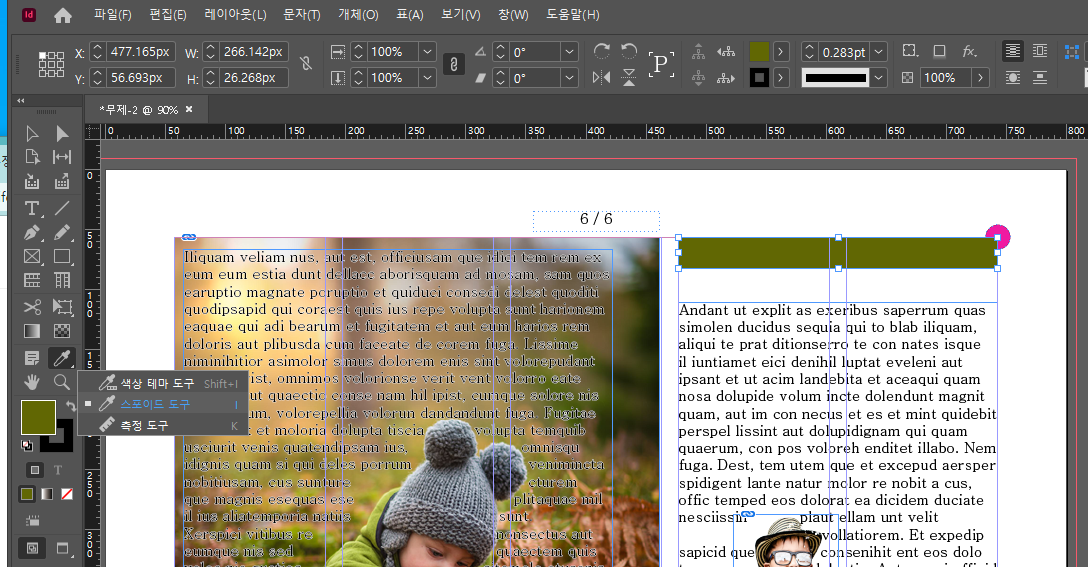Expand the fill color options arrow

[x=781, y=52]
